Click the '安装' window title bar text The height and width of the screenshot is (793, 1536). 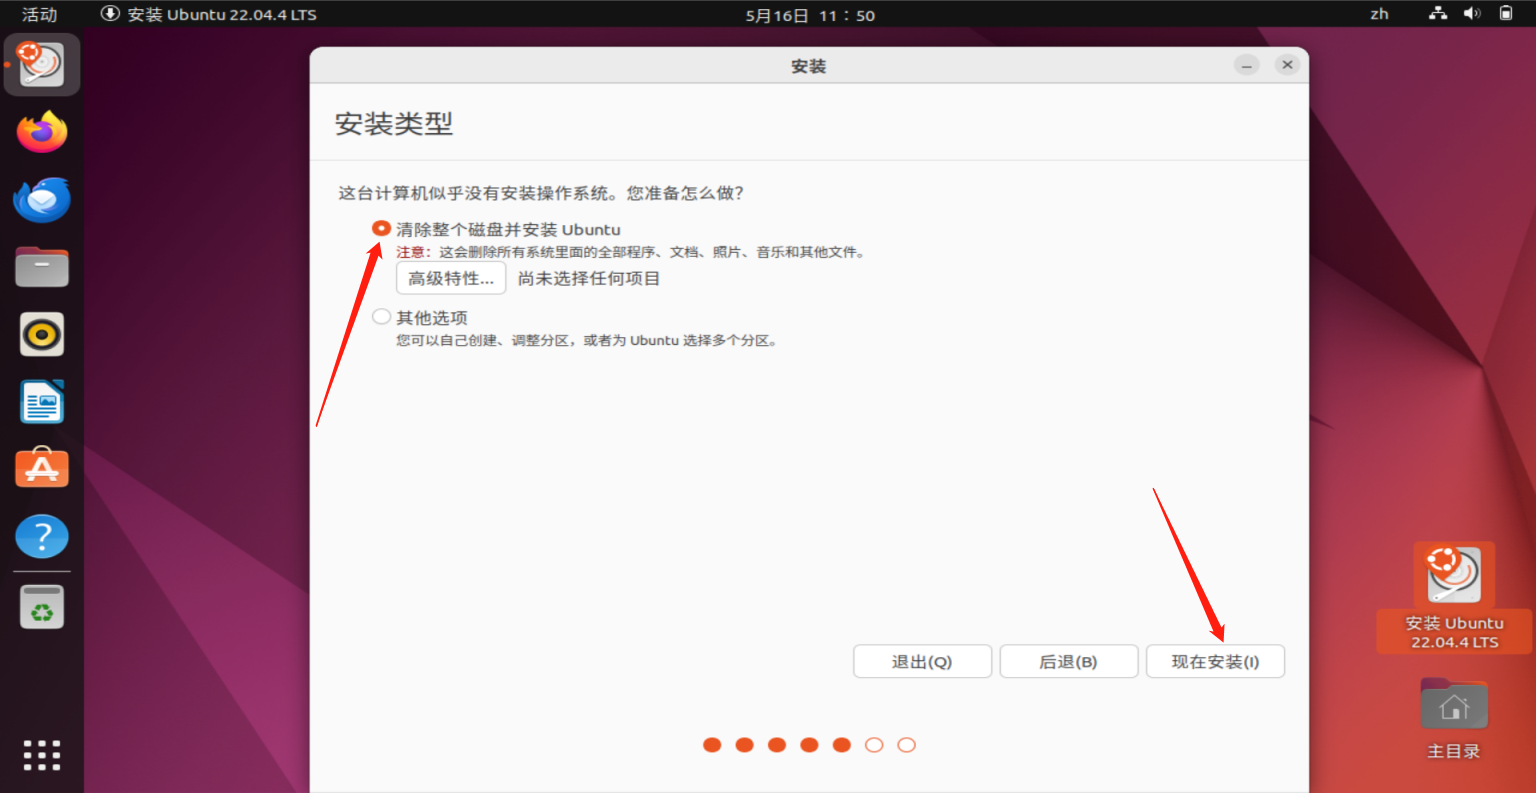pos(808,66)
